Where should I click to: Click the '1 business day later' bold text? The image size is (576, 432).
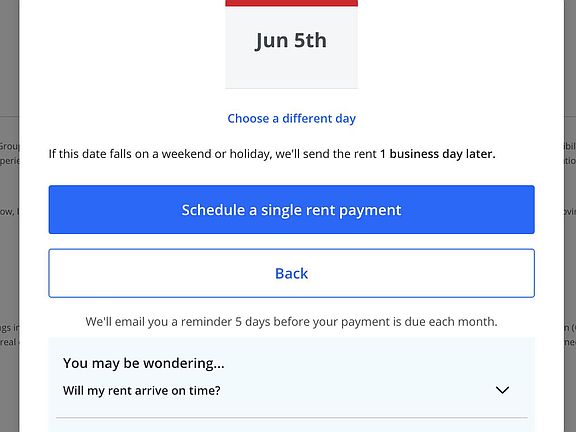pyautogui.click(x=438, y=154)
